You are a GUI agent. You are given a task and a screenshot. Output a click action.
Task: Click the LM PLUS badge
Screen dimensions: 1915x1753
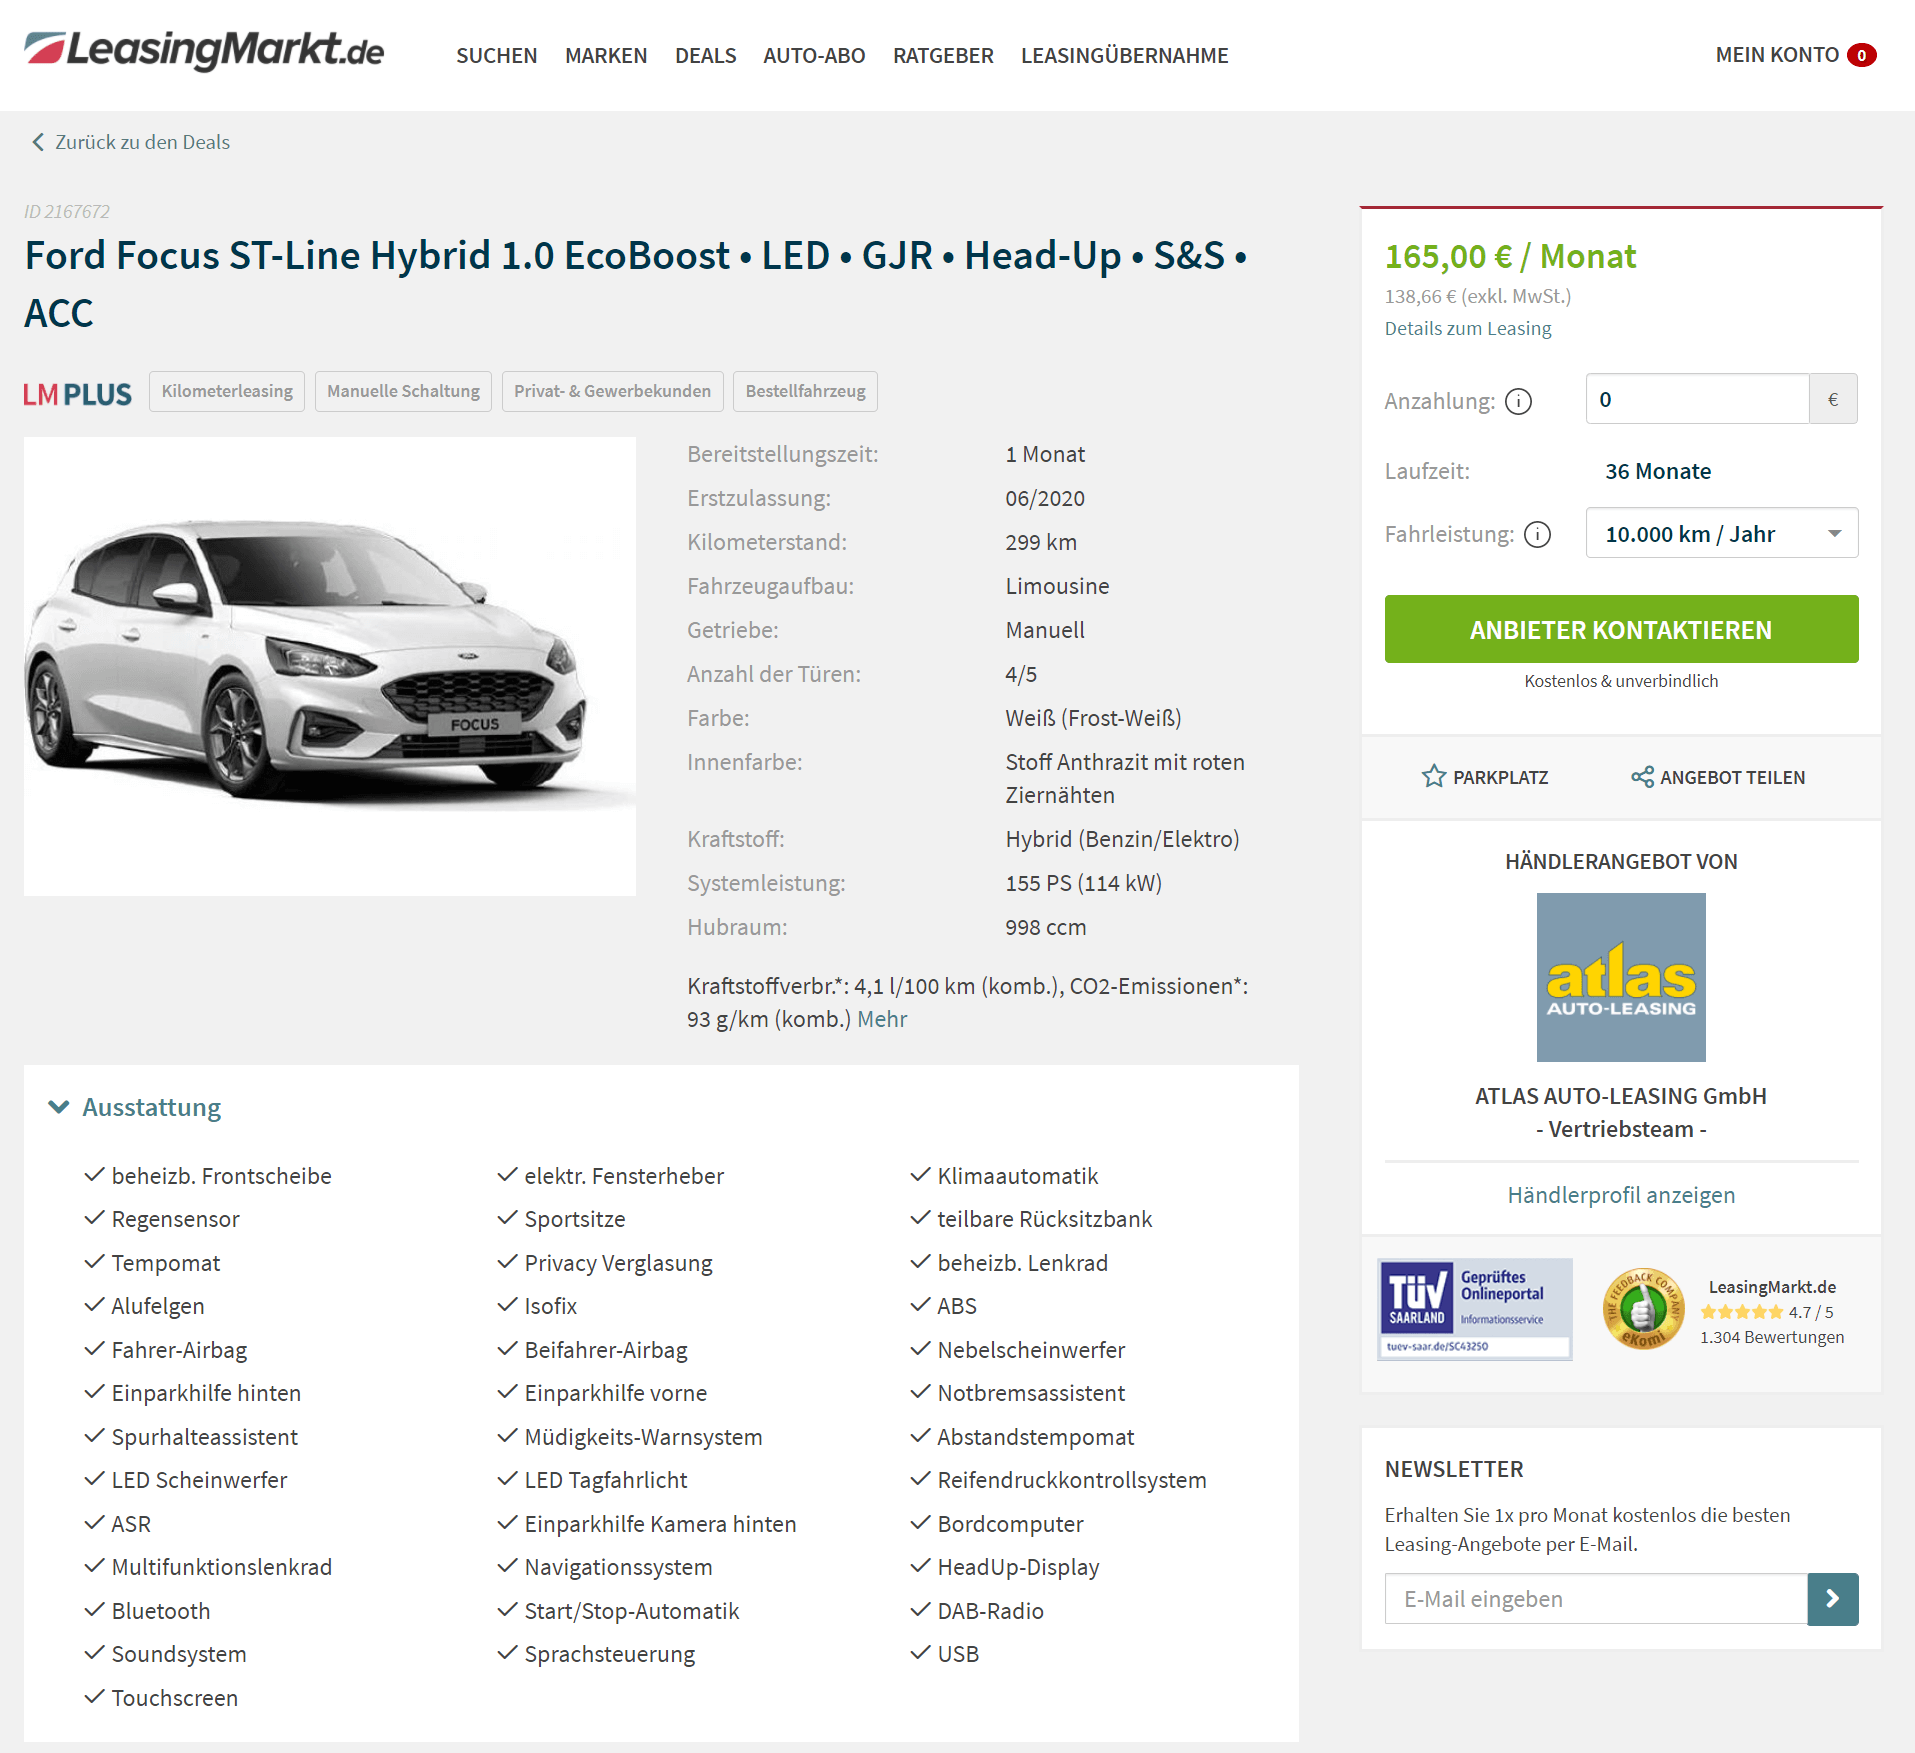(x=78, y=394)
